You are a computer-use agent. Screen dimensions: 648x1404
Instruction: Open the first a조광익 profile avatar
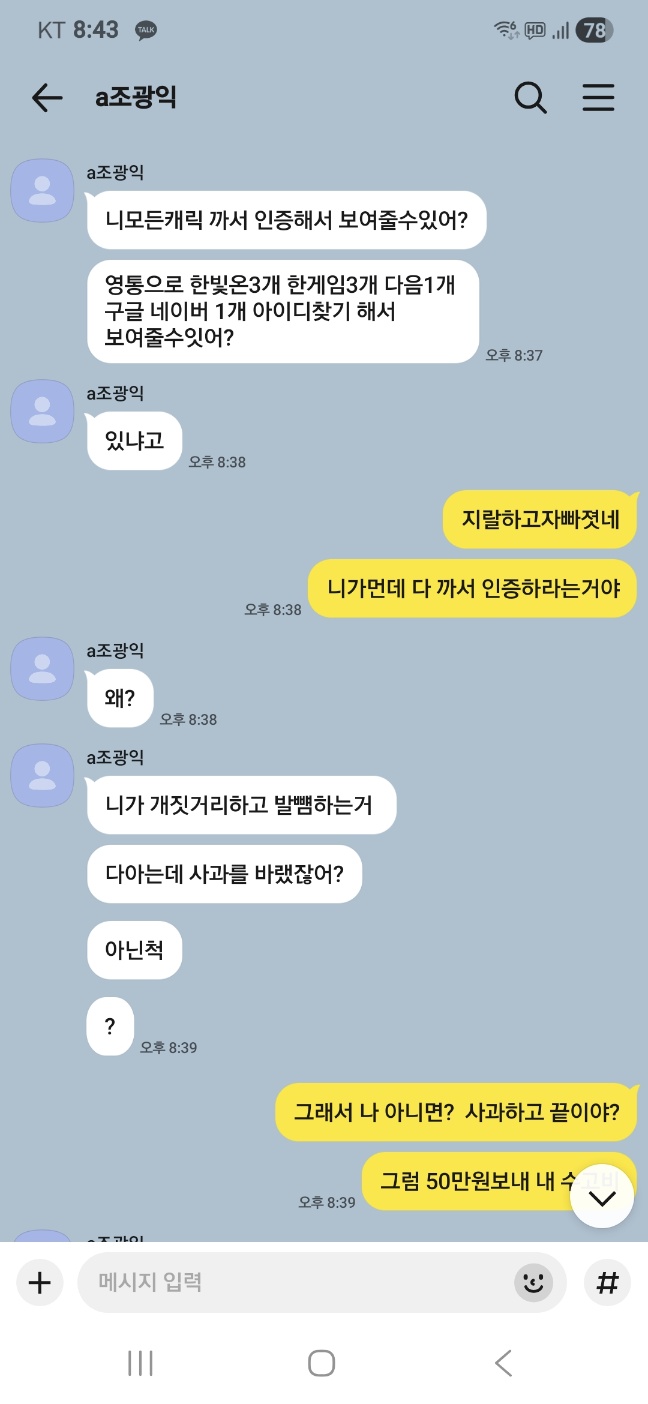(x=42, y=190)
